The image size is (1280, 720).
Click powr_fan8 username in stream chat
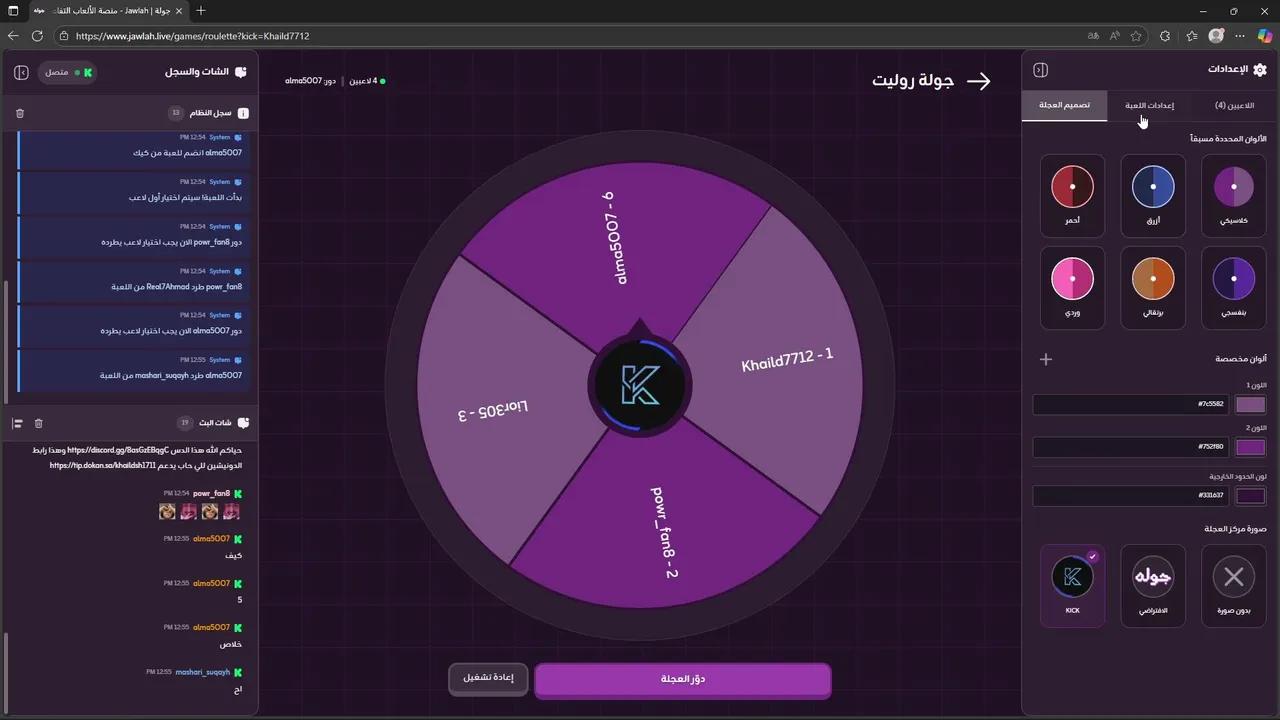click(x=211, y=493)
